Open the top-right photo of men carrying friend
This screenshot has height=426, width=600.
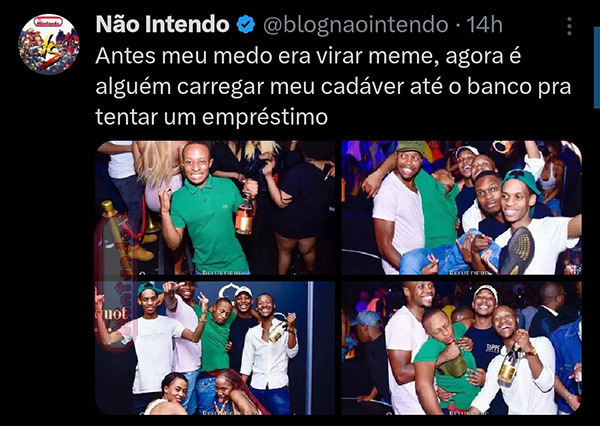pos(461,208)
